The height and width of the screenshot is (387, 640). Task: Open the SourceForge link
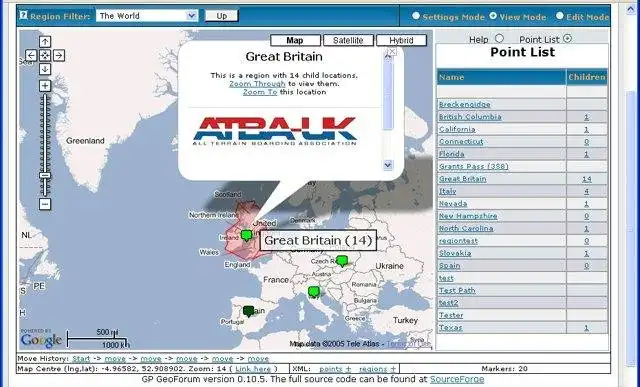click(x=457, y=379)
